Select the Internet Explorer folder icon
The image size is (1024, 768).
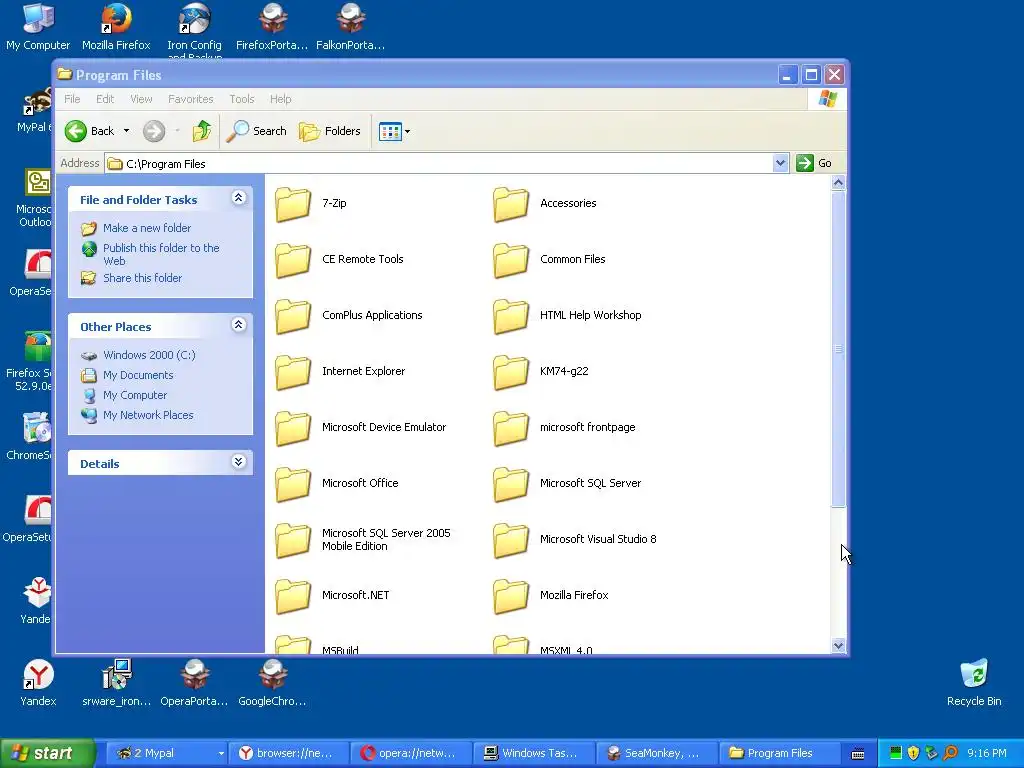coord(293,372)
